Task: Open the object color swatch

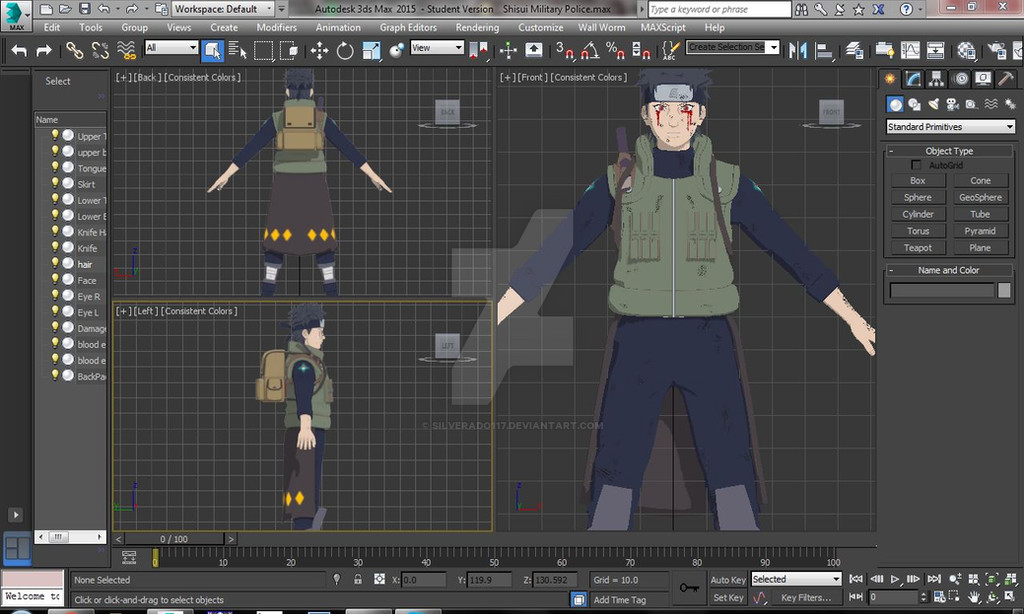Action: (1004, 290)
